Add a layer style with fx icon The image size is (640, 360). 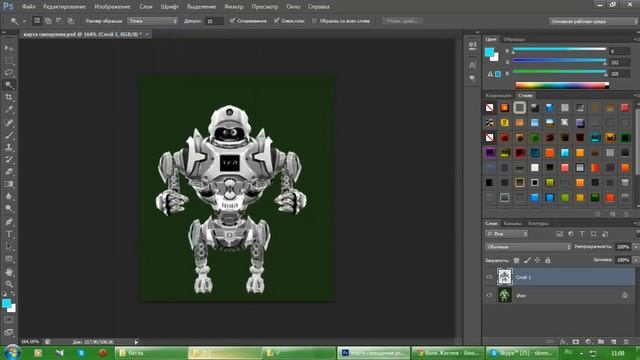point(563,341)
